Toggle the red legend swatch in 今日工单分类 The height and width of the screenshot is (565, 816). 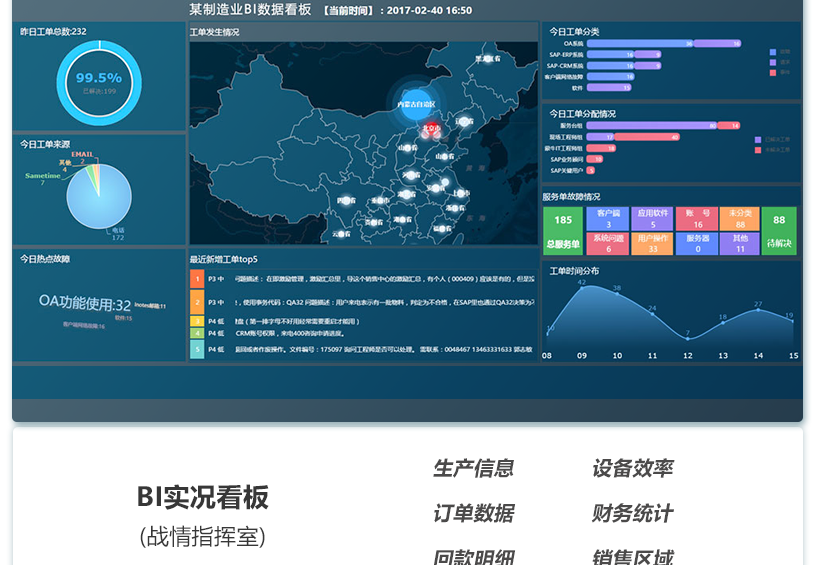[773, 72]
